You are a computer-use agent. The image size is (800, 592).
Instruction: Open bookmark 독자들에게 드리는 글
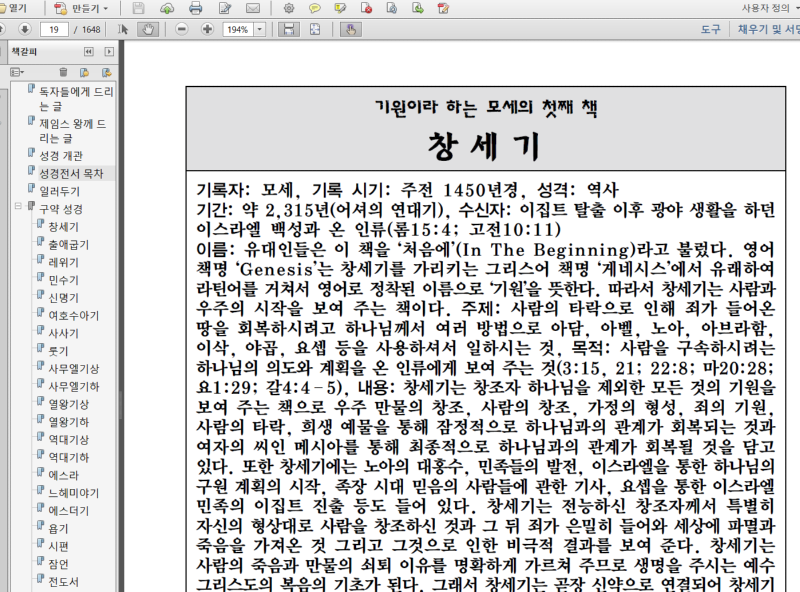pos(76,98)
